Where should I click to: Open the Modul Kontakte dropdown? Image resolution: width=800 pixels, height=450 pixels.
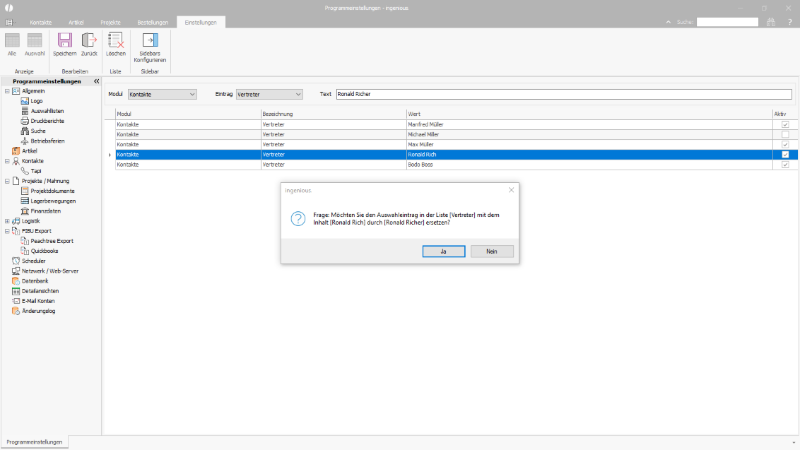[x=162, y=94]
